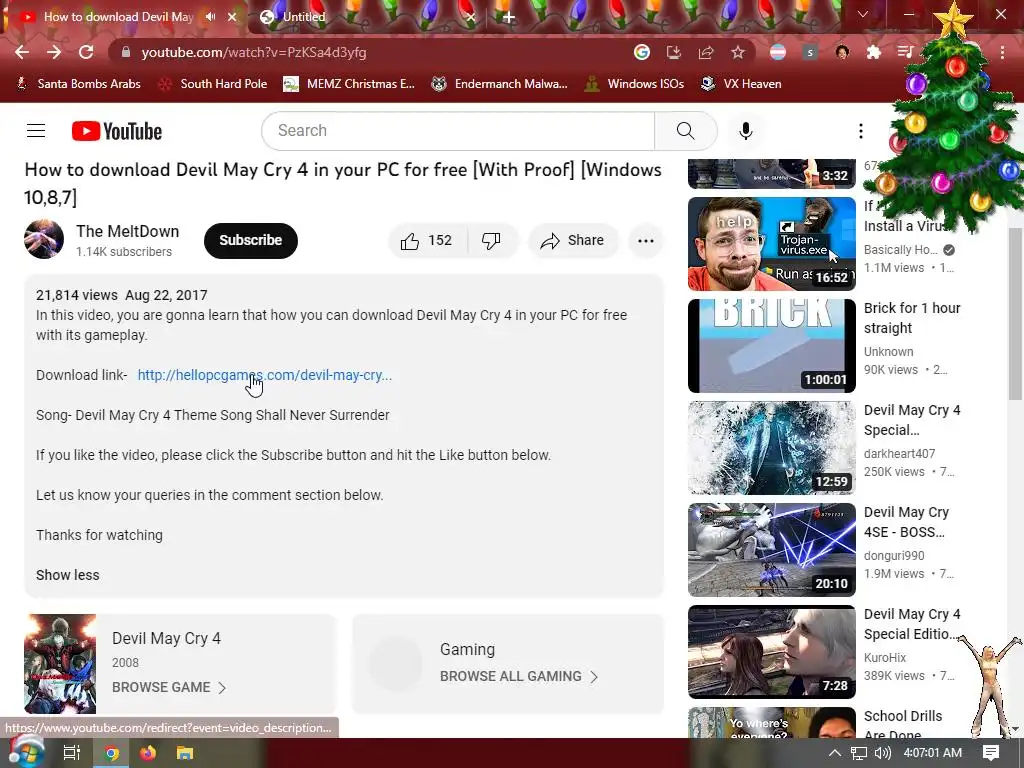Screen dimensions: 1024x768
Task: Open media controls in Chrome toolbar
Action: (905, 52)
